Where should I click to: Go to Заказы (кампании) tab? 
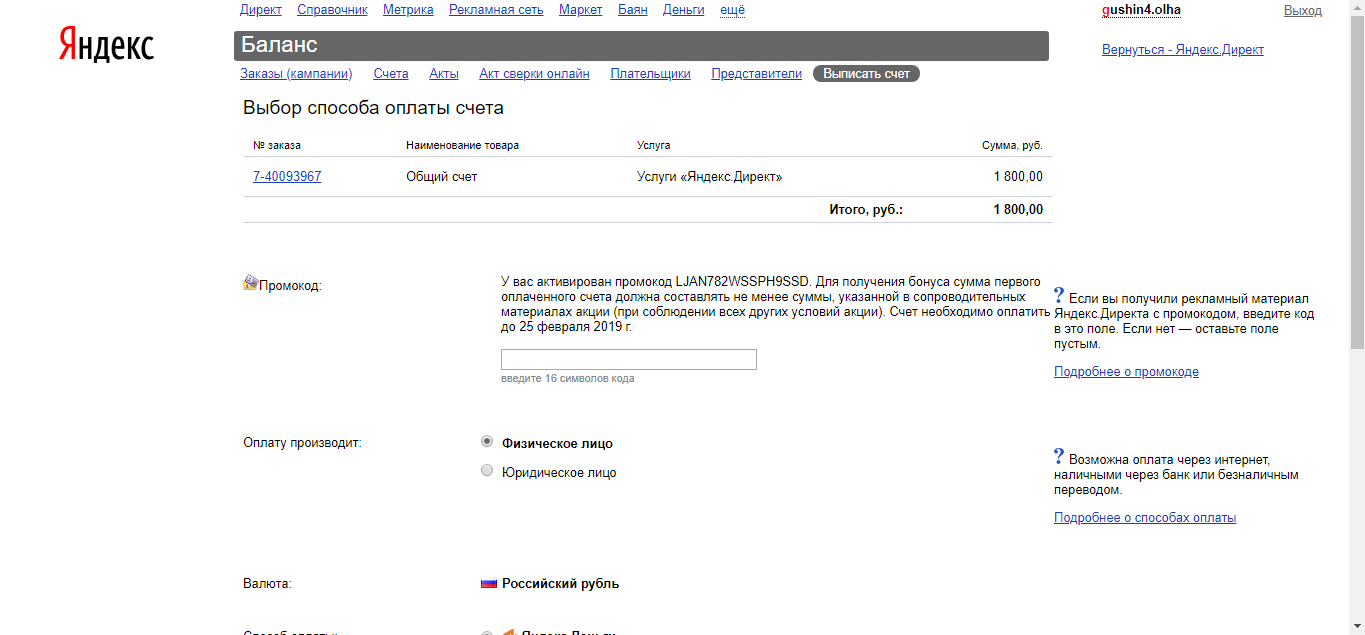click(x=296, y=74)
